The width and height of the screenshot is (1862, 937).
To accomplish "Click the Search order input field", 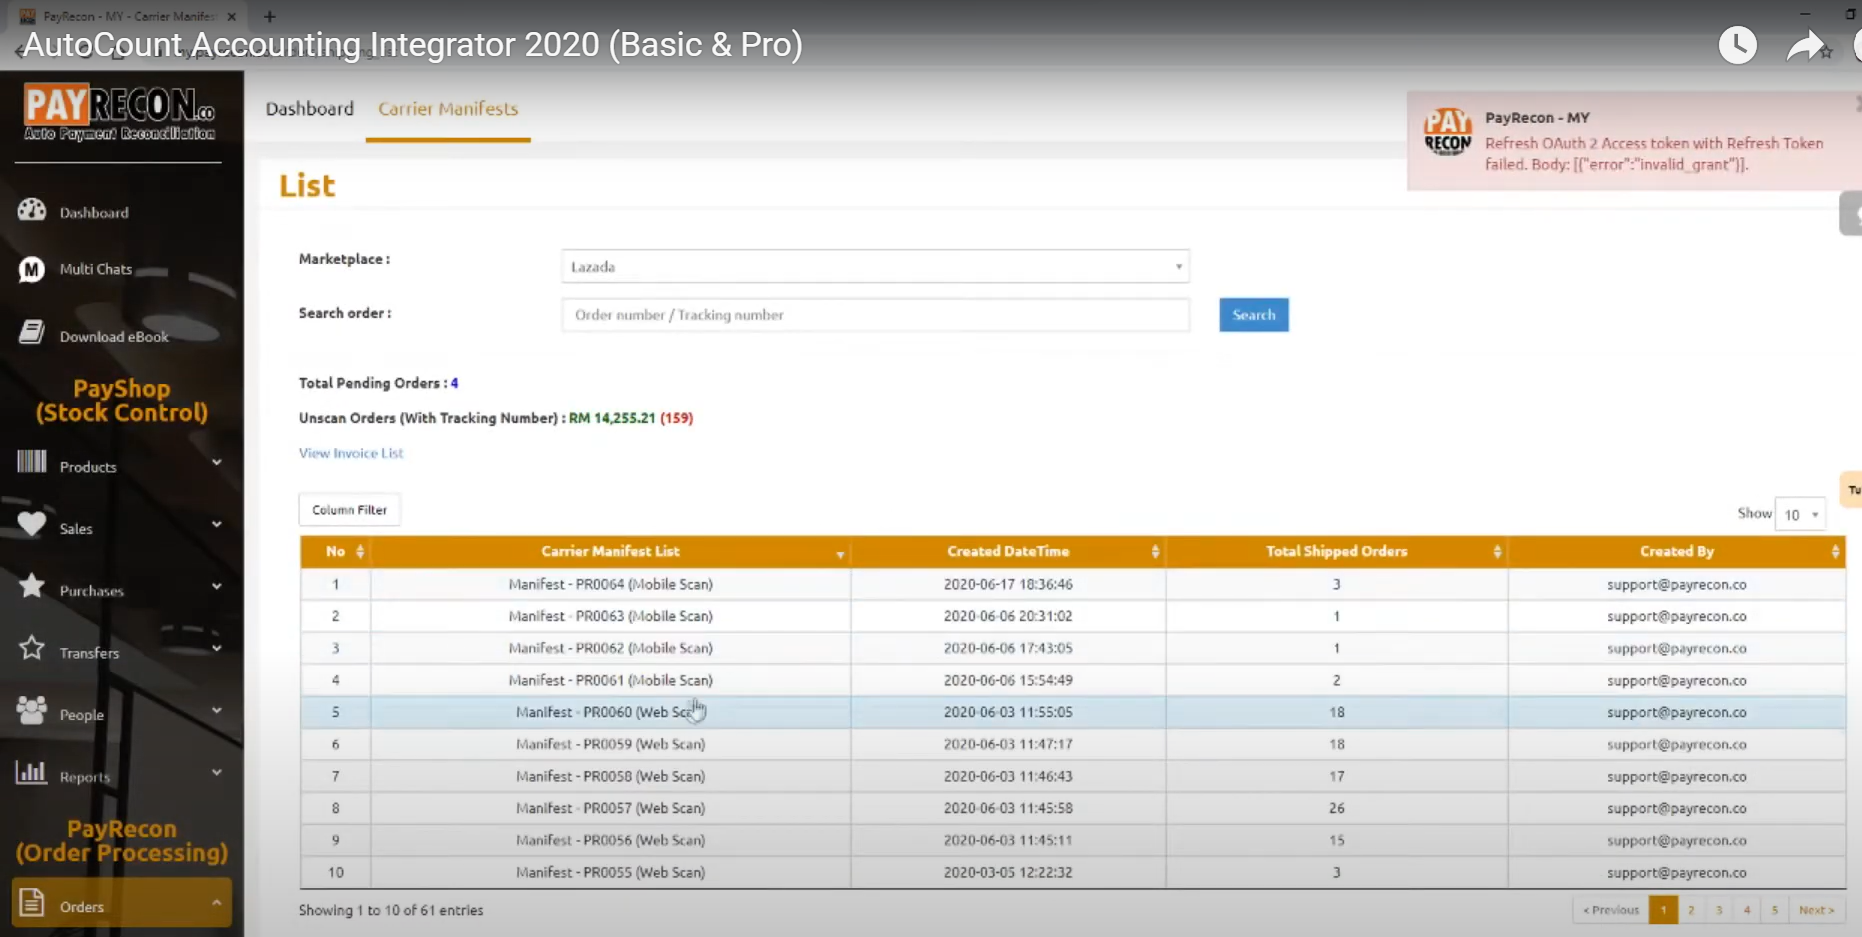I will pos(875,314).
